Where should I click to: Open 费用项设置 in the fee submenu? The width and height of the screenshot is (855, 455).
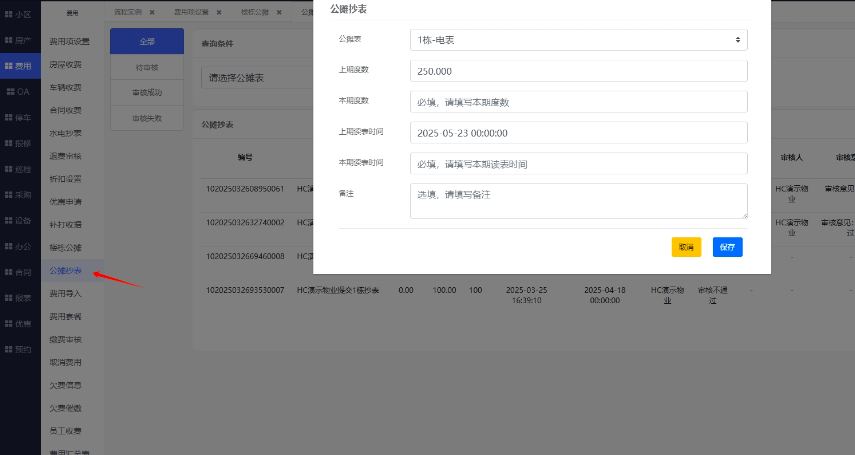pos(69,41)
